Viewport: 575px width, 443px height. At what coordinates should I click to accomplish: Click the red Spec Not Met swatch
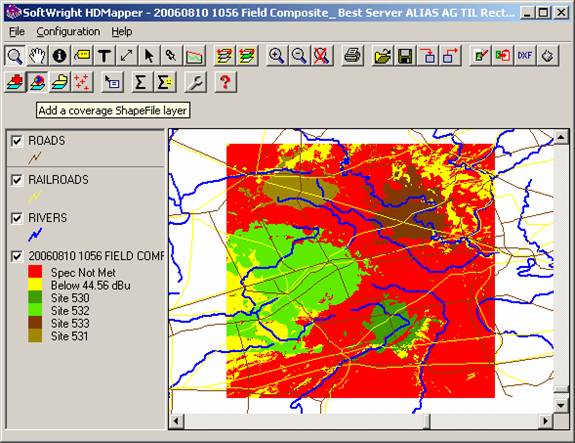(x=35, y=272)
